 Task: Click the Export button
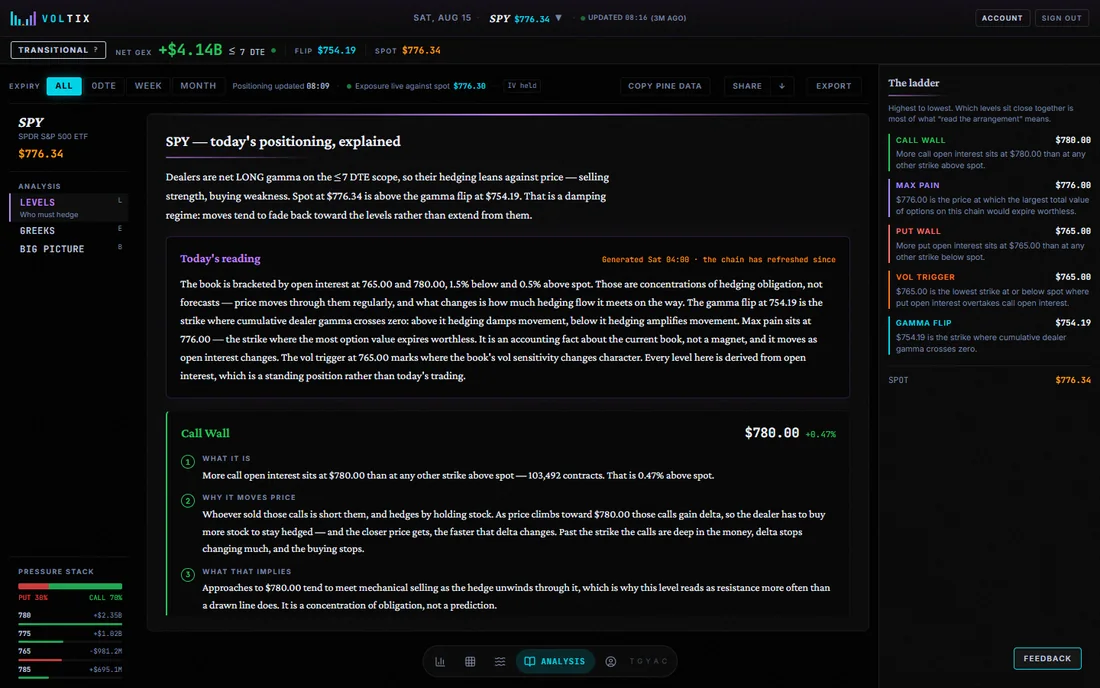[x=833, y=86]
